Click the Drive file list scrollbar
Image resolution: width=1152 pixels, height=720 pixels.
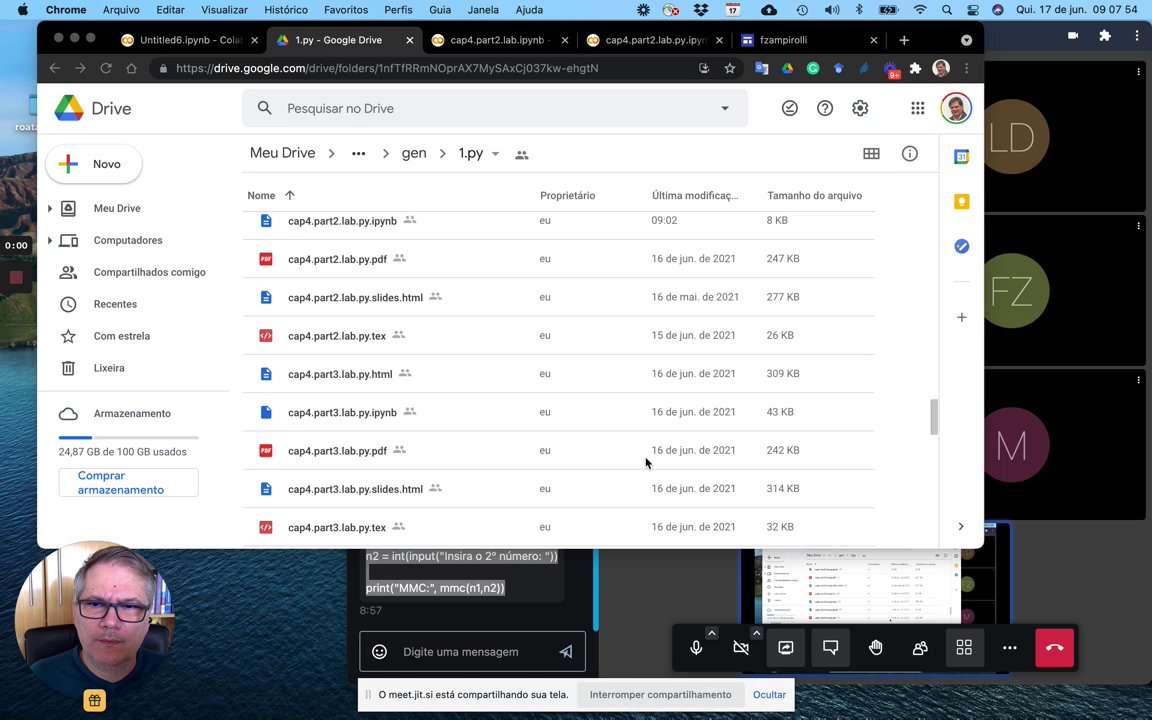pyautogui.click(x=934, y=417)
